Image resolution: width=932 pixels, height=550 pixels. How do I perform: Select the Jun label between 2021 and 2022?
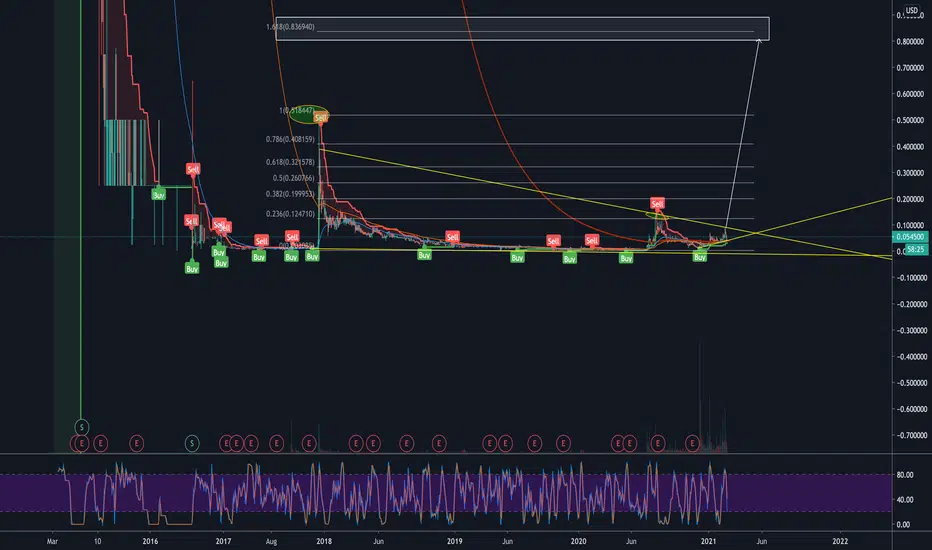[761, 541]
